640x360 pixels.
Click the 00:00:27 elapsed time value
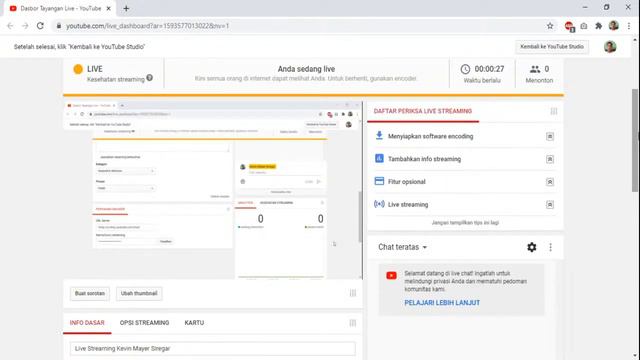[x=489, y=69]
